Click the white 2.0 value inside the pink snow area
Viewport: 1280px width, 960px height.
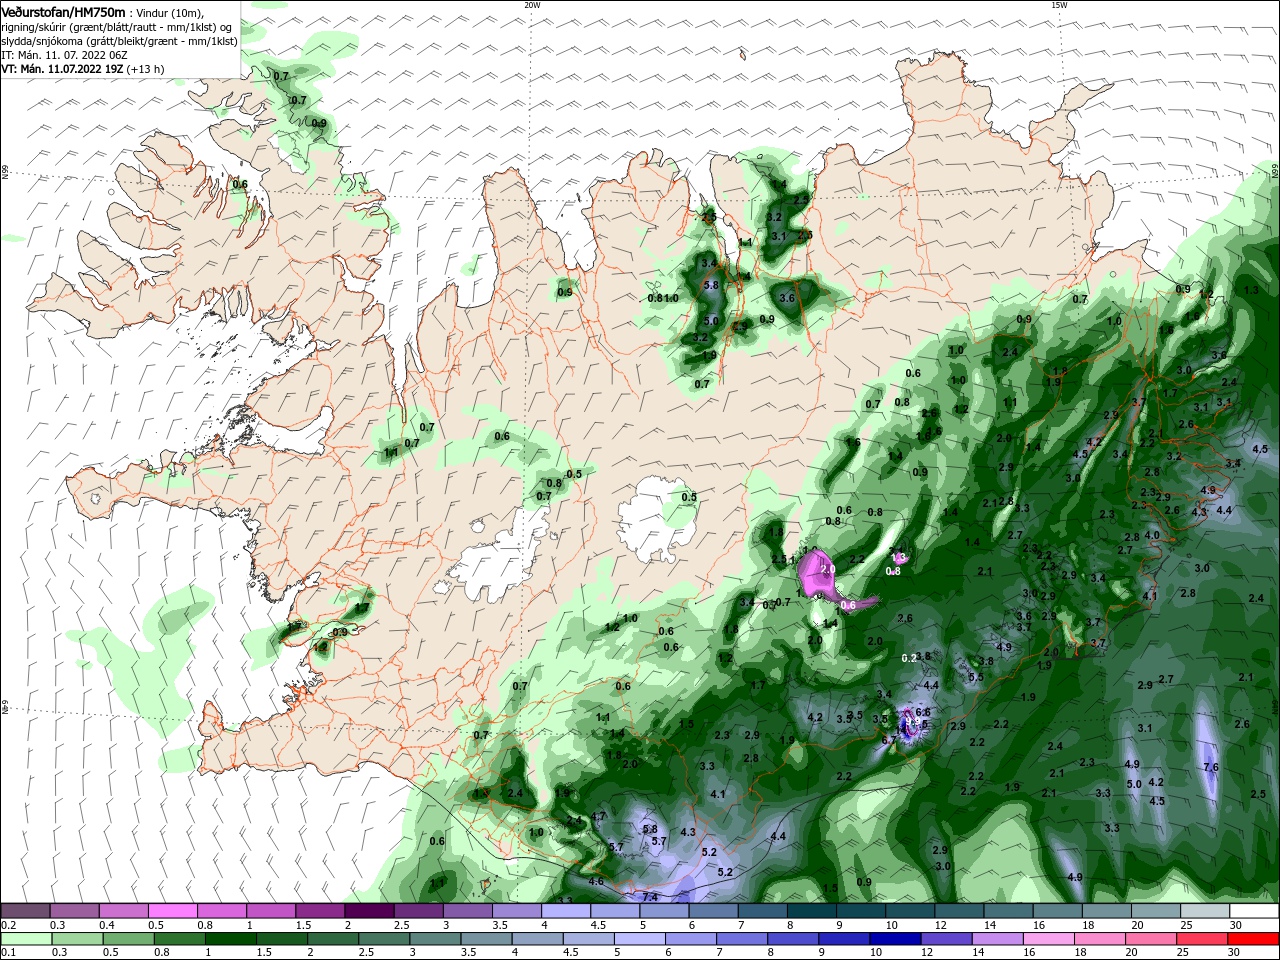click(827, 569)
